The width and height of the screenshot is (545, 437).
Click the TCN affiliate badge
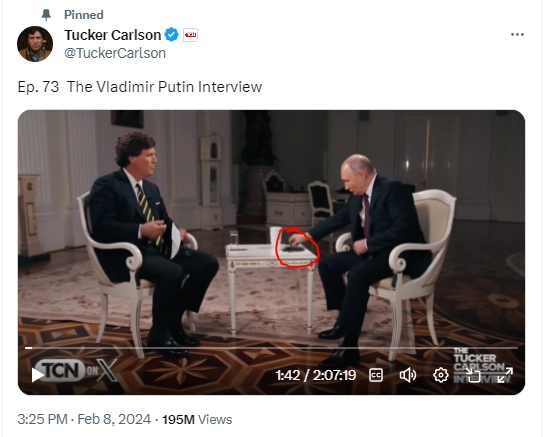(190, 35)
